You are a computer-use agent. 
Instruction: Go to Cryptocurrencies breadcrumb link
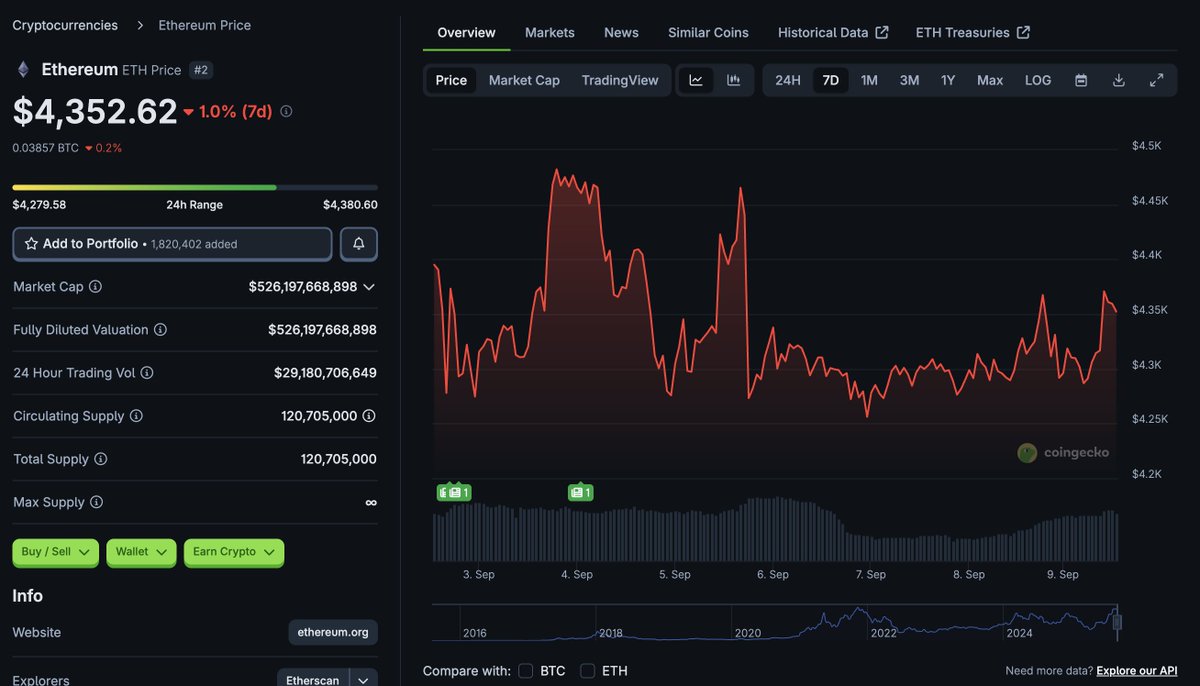click(x=65, y=25)
